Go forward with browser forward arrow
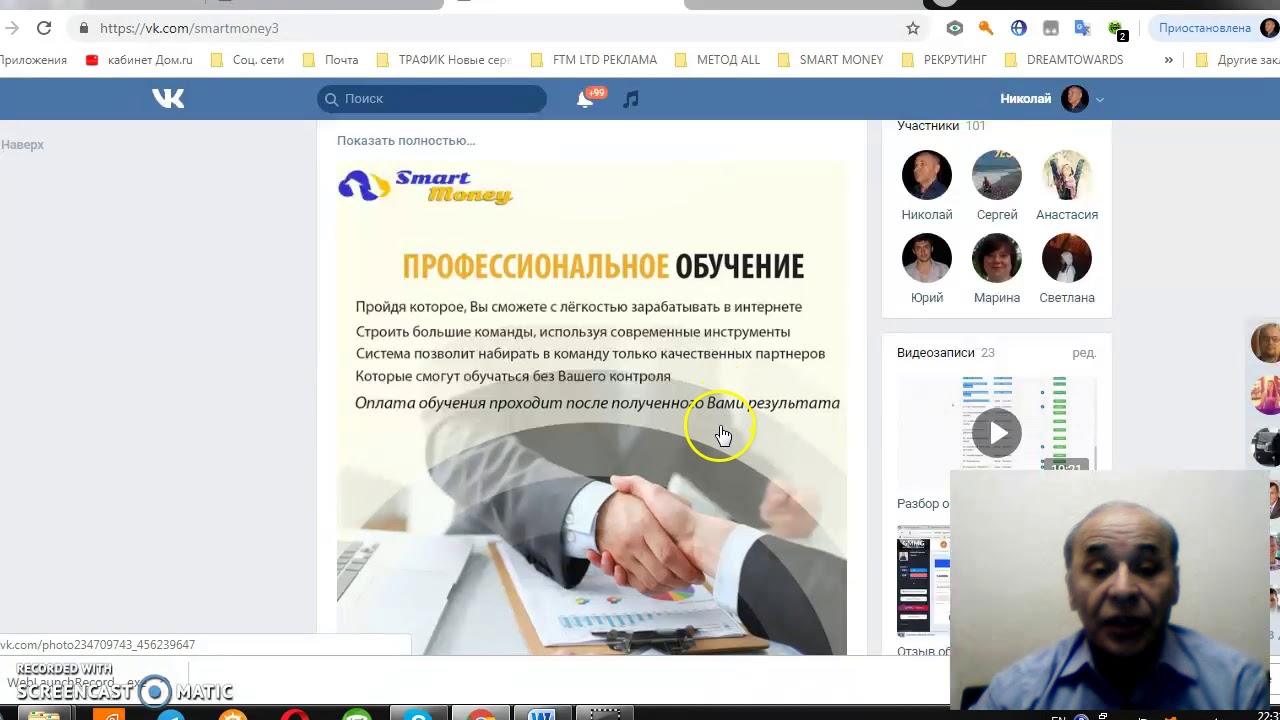Screen dimensions: 1280x720 tap(12, 28)
